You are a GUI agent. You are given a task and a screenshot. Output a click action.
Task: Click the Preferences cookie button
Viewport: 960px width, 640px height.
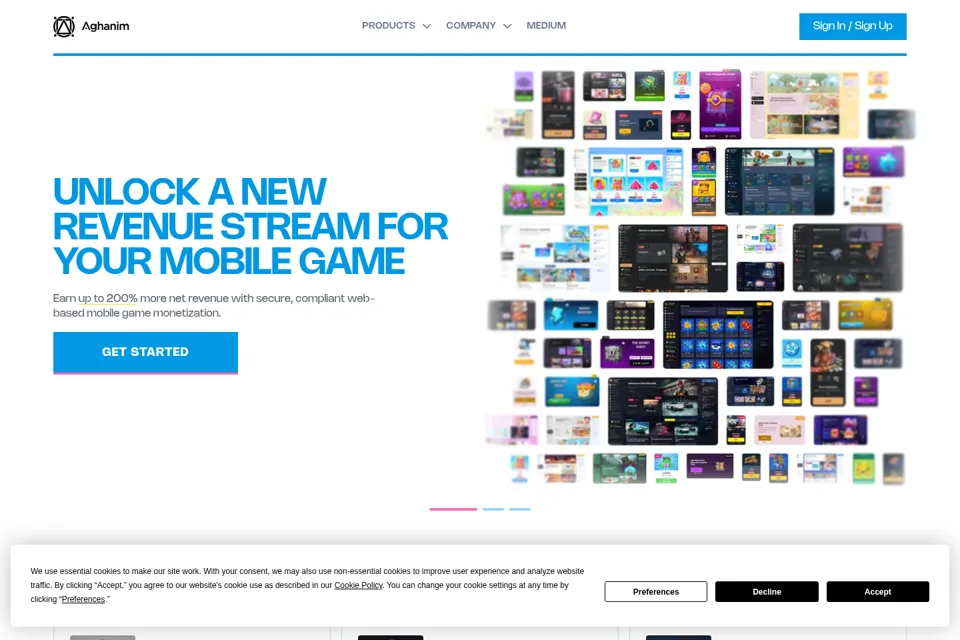[656, 592]
